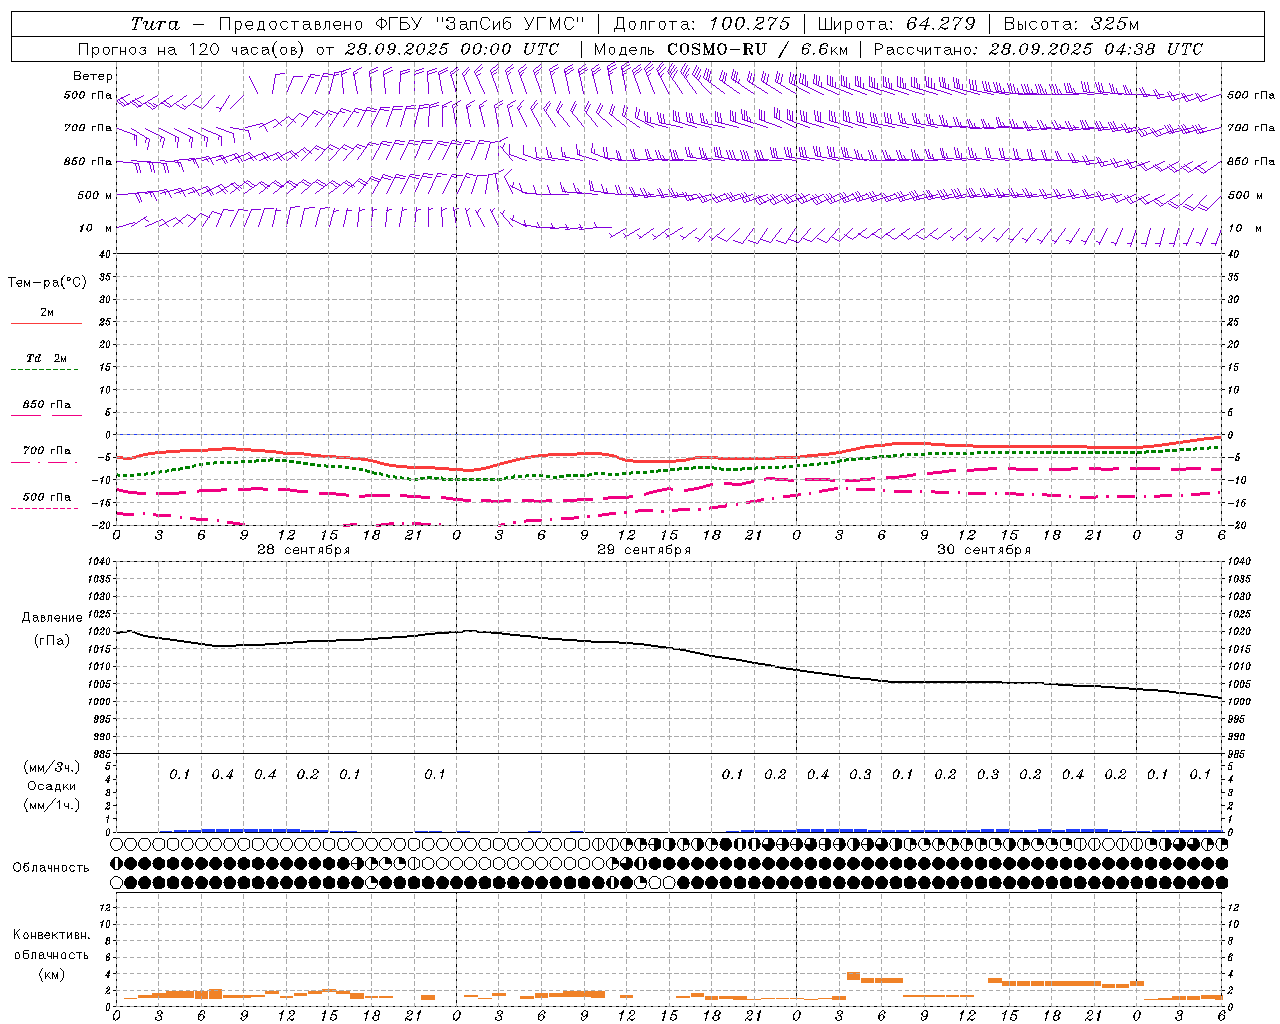Click the 500 гПа temperature legend entry
The image size is (1280, 1024).
[x=46, y=501]
